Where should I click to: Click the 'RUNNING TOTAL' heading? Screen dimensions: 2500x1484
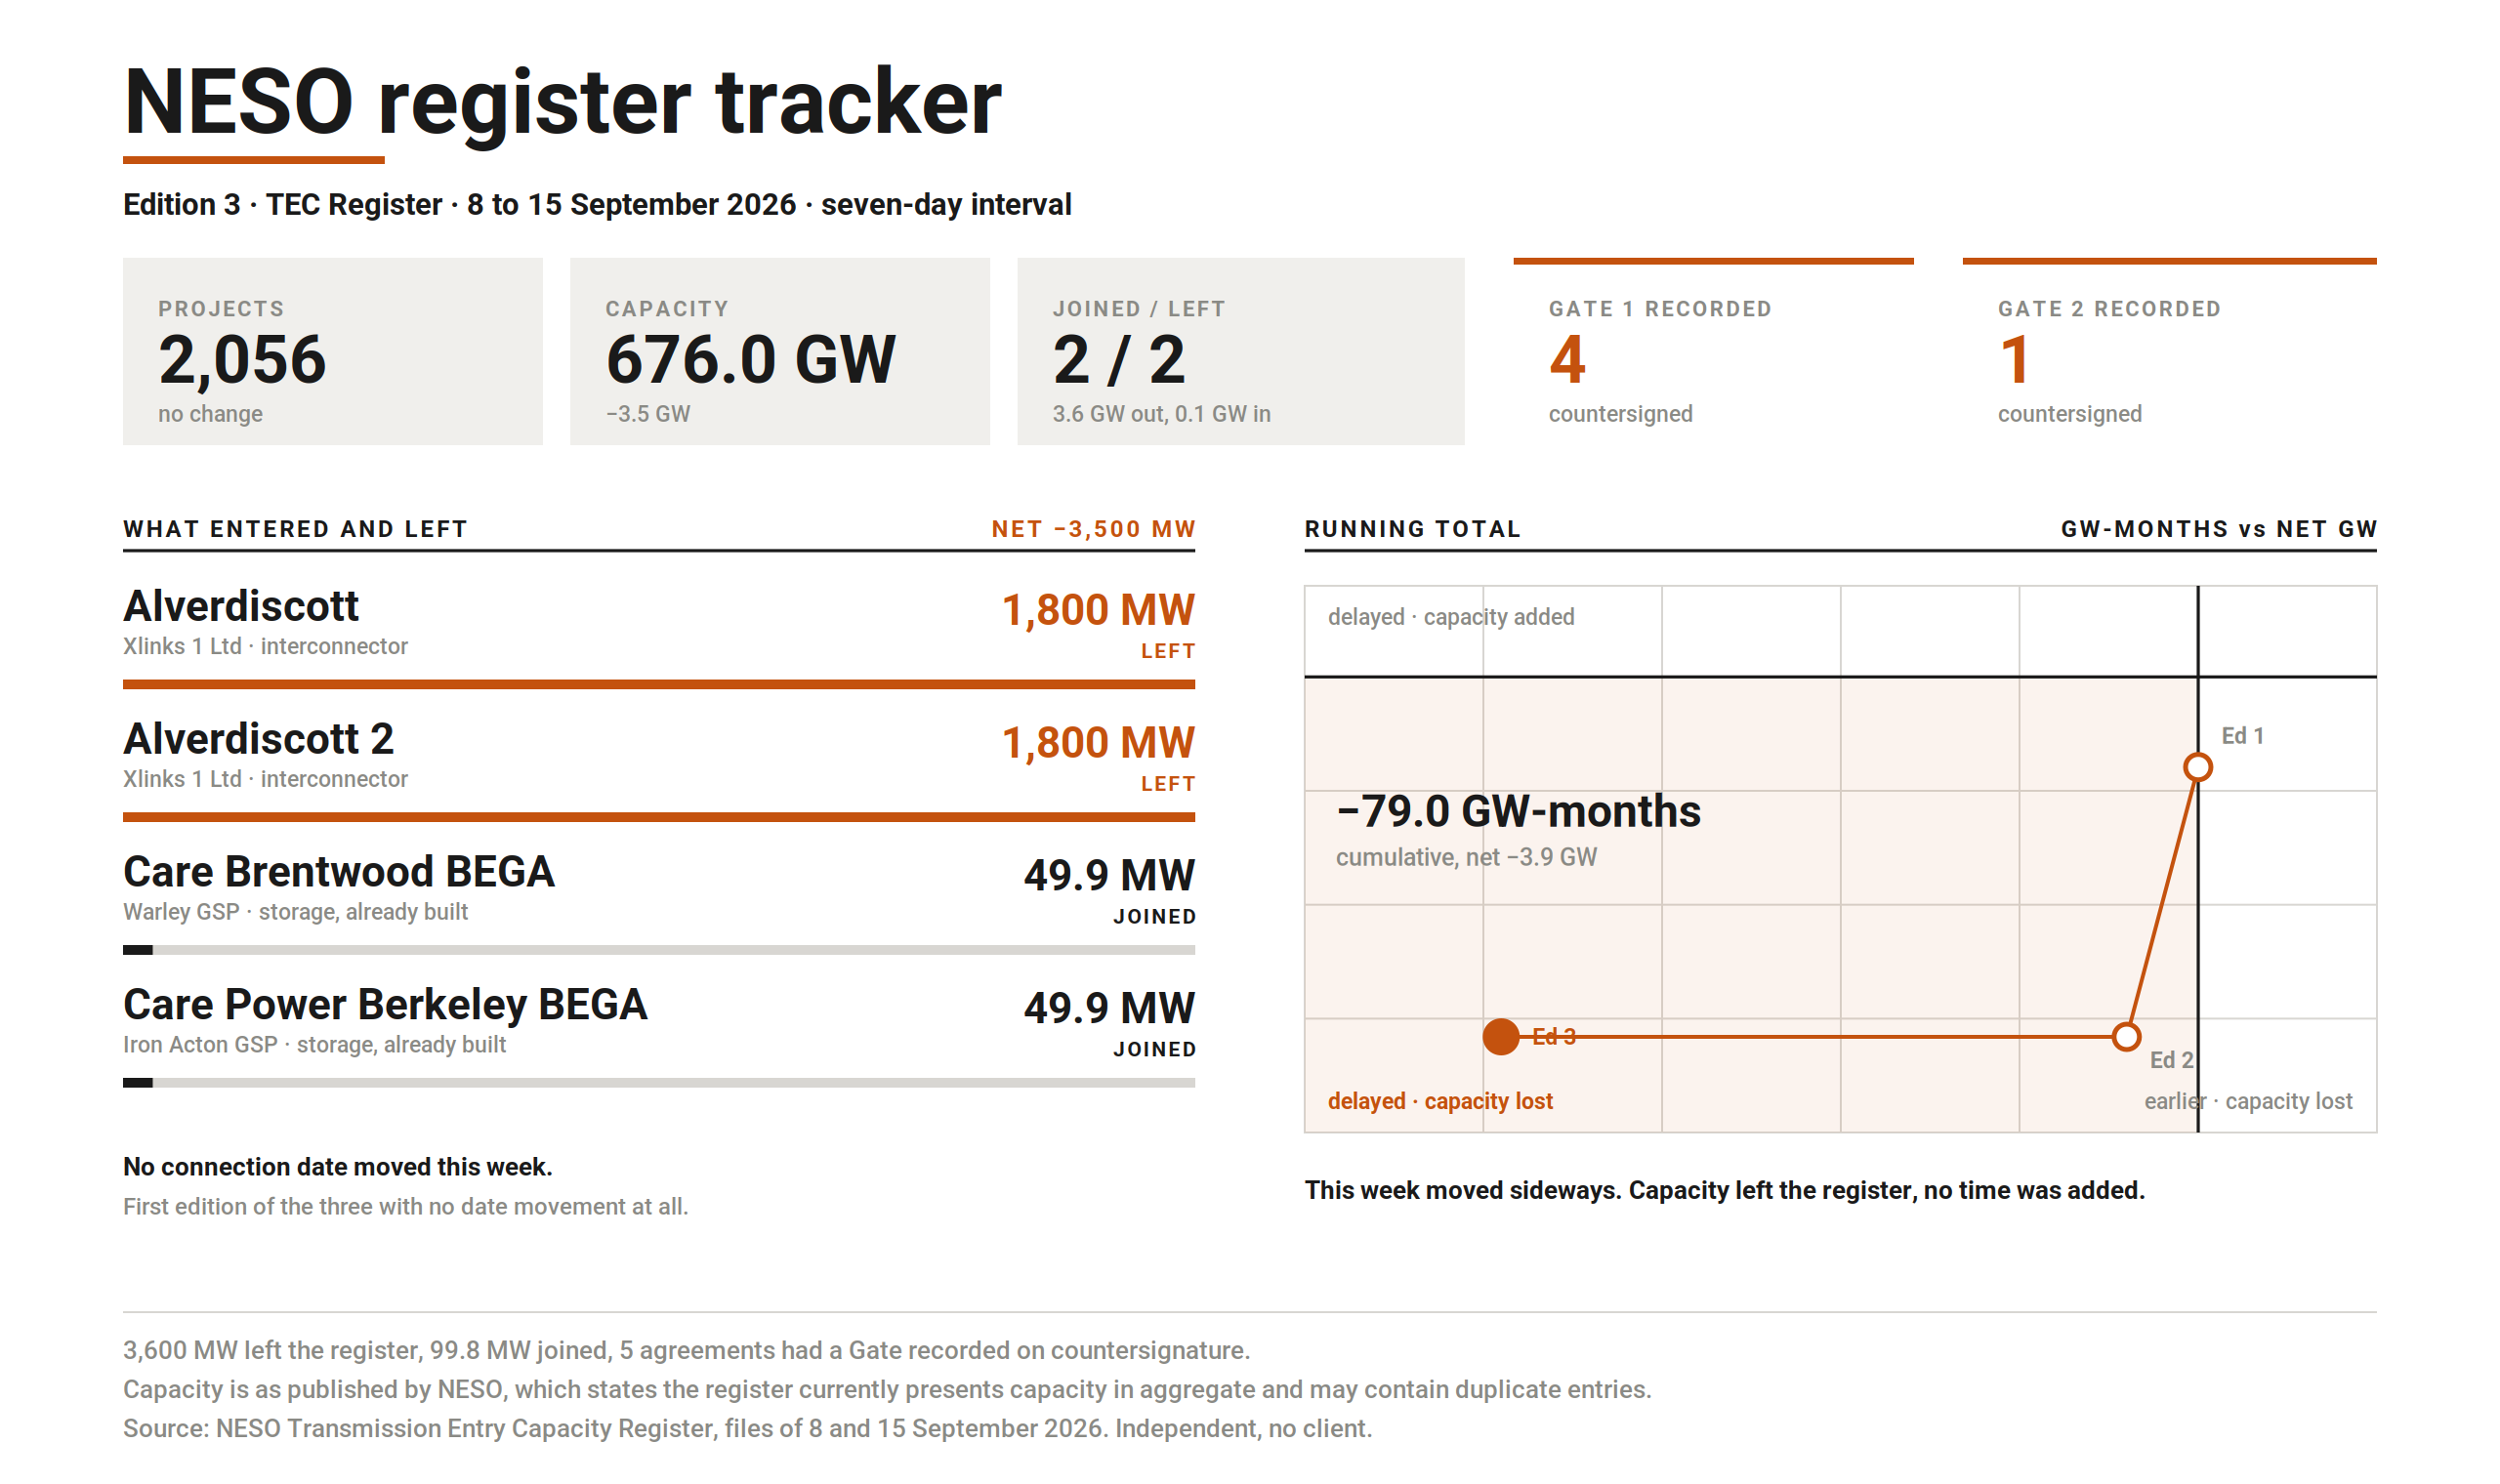tap(1413, 529)
